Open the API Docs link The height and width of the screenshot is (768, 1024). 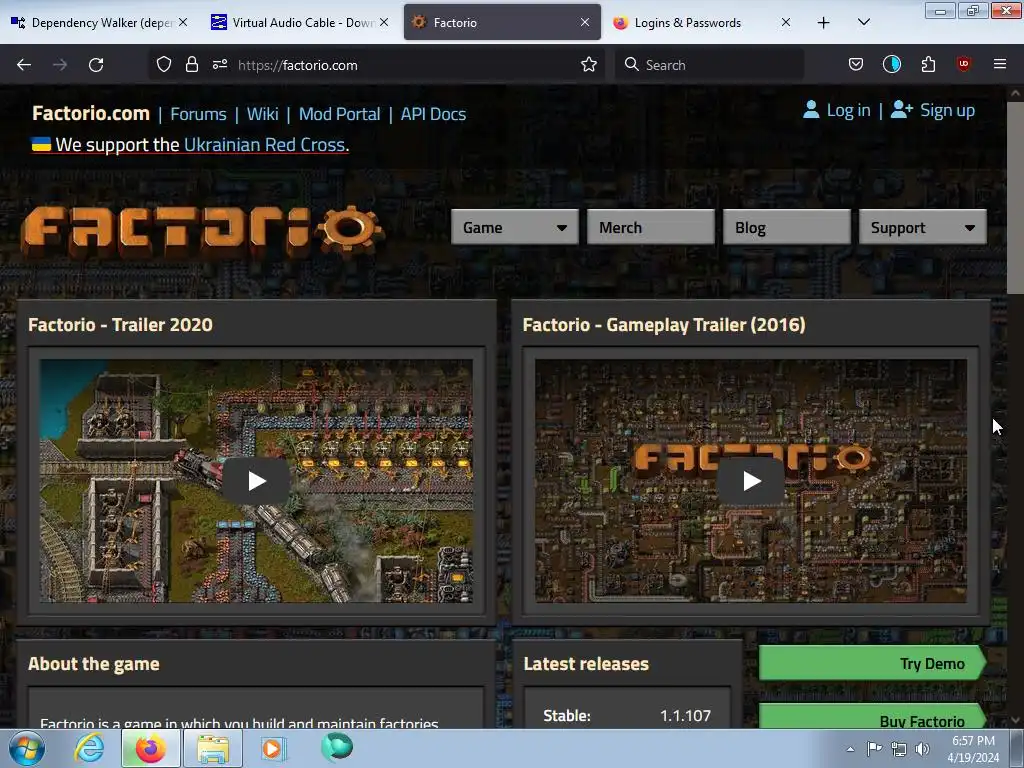tap(433, 114)
